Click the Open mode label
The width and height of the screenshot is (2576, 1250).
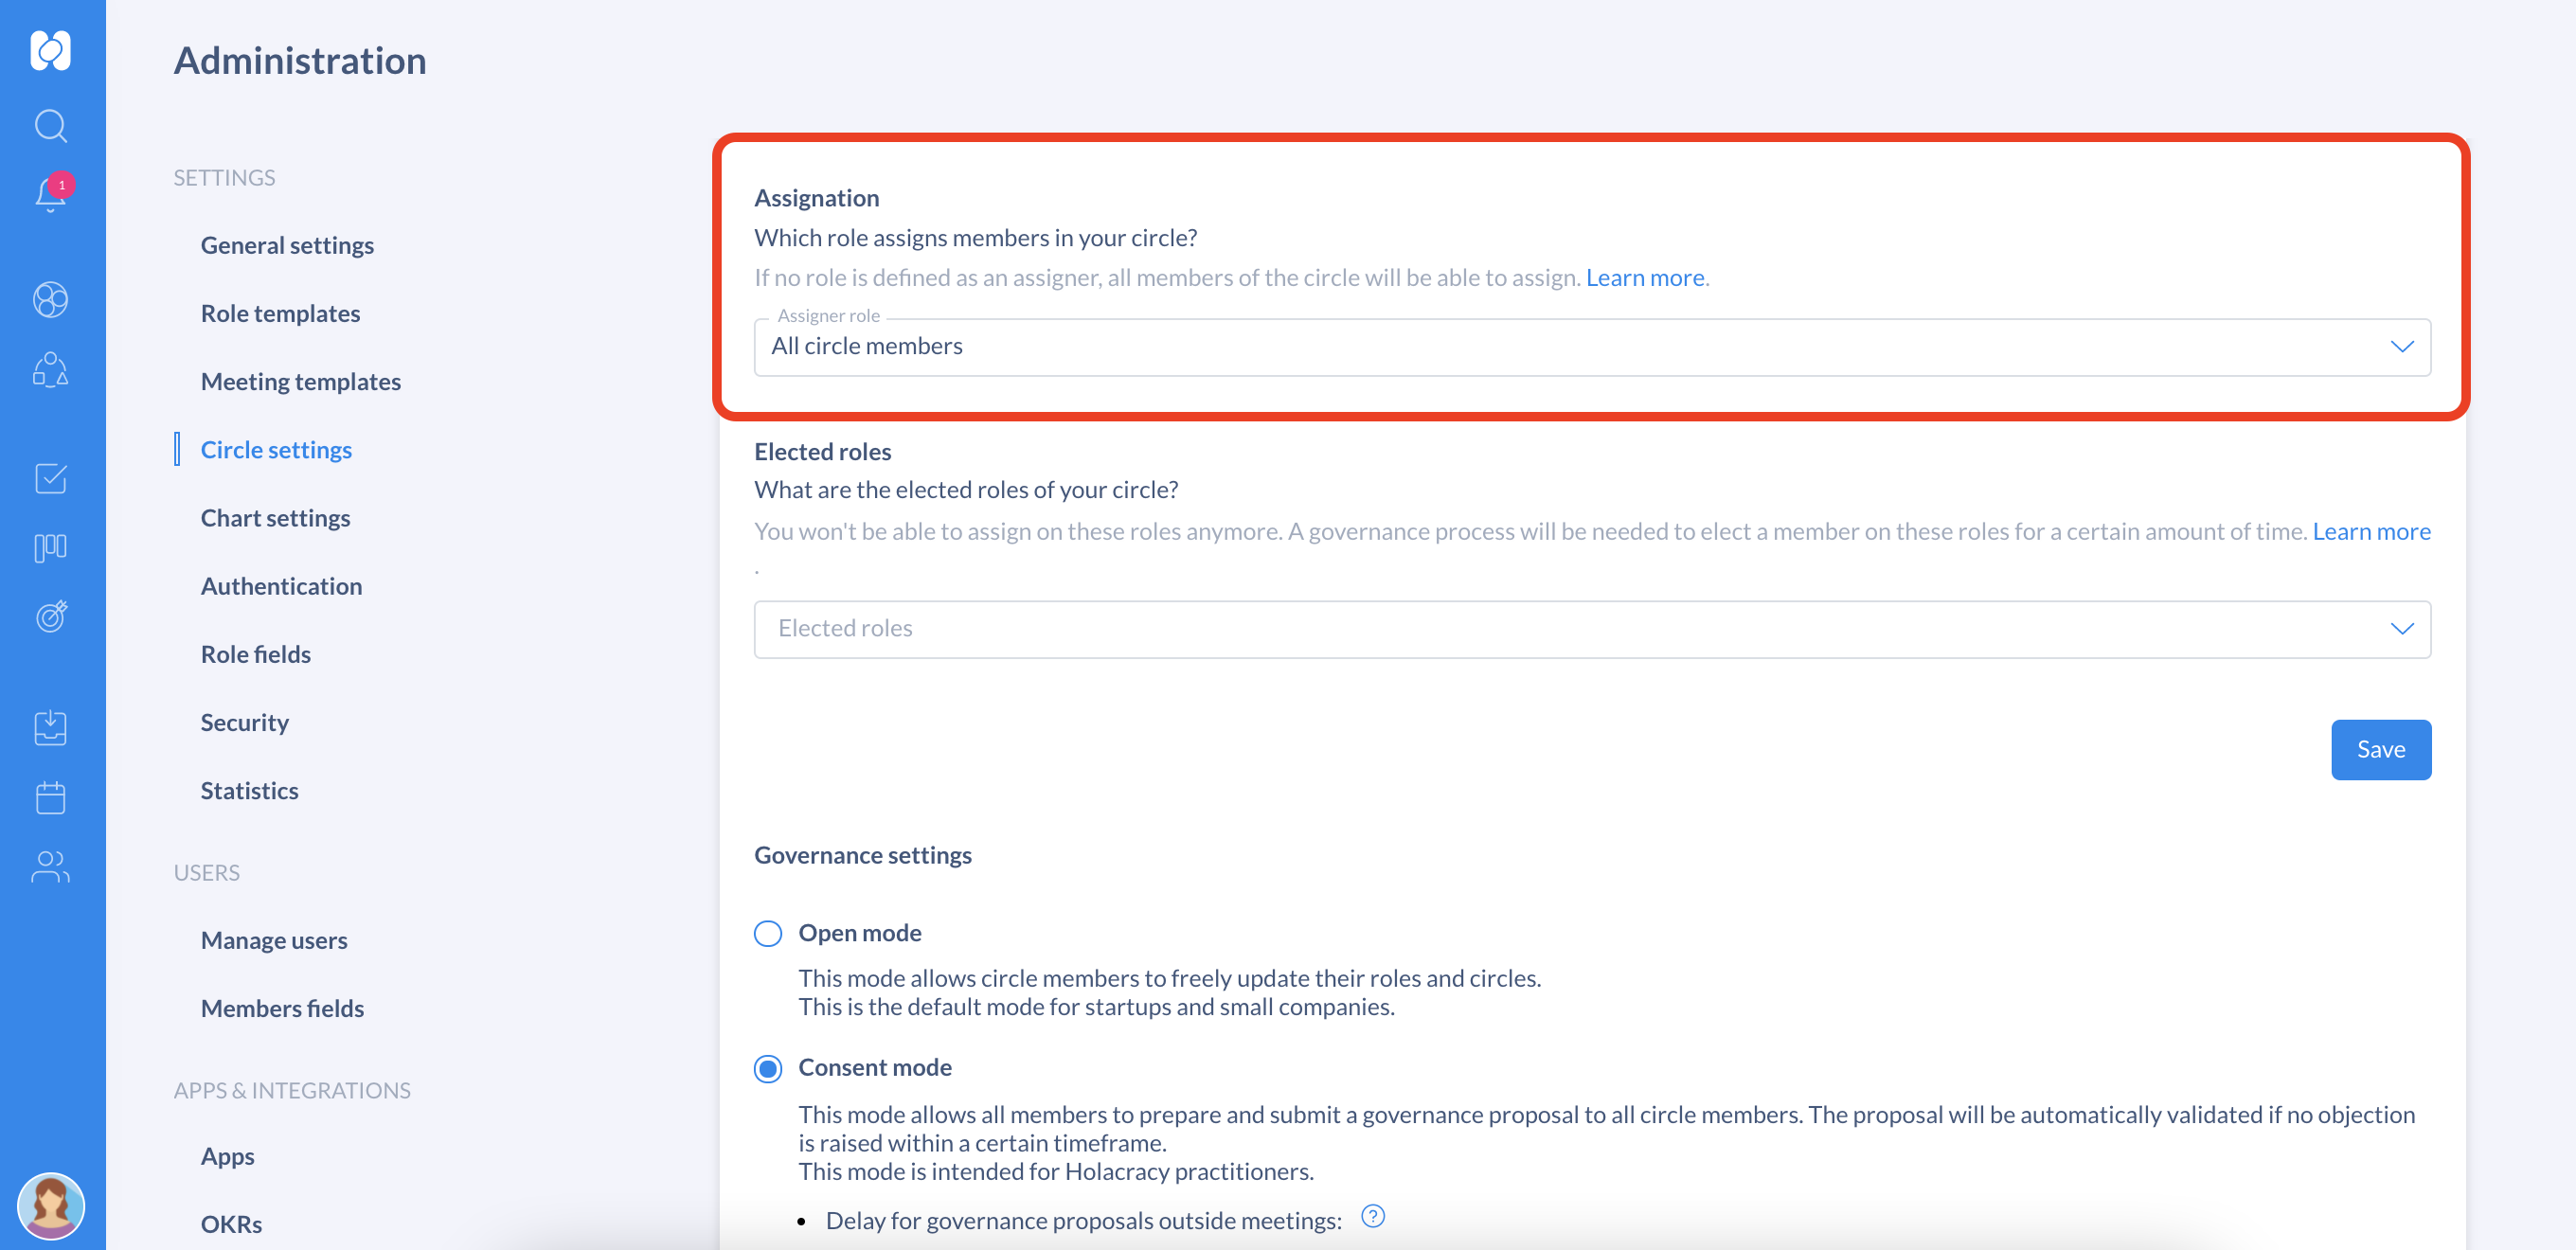pos(859,932)
